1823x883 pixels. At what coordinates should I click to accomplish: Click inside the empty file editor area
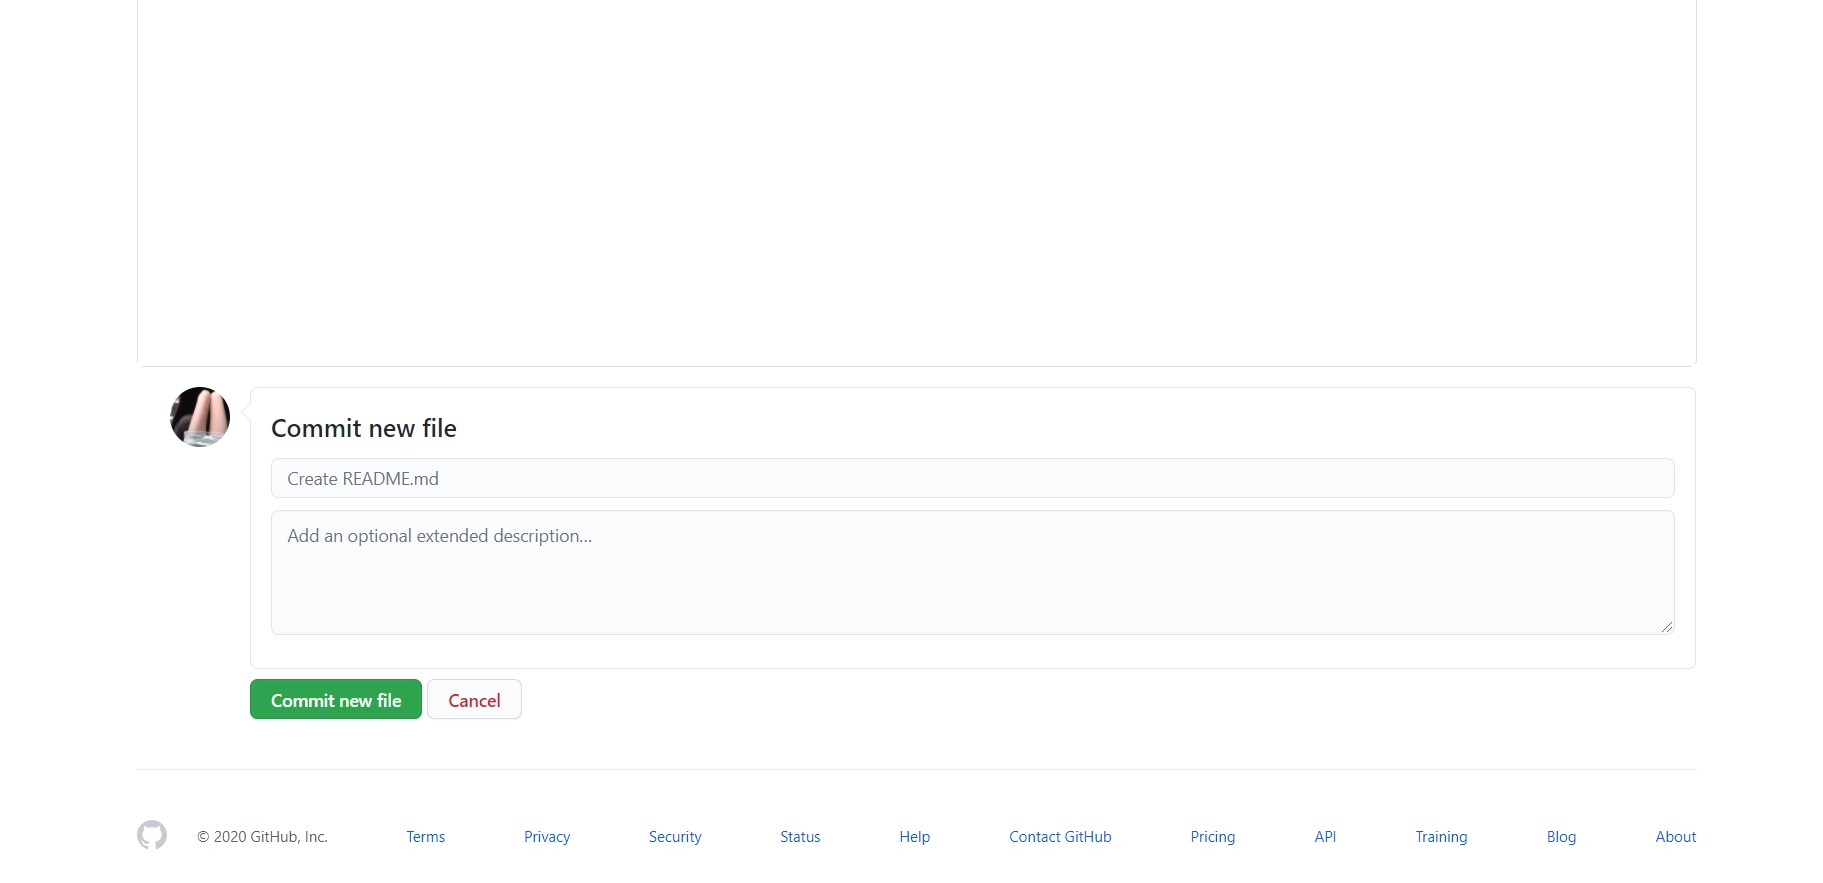916,180
